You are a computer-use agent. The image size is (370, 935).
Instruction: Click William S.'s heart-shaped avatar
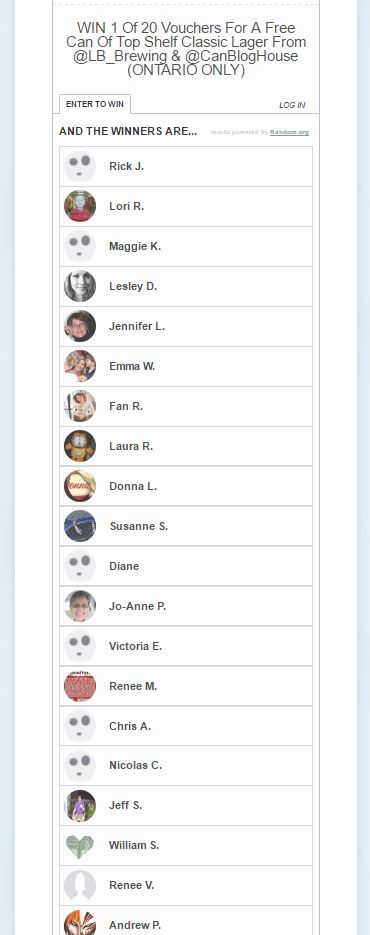pyautogui.click(x=80, y=846)
